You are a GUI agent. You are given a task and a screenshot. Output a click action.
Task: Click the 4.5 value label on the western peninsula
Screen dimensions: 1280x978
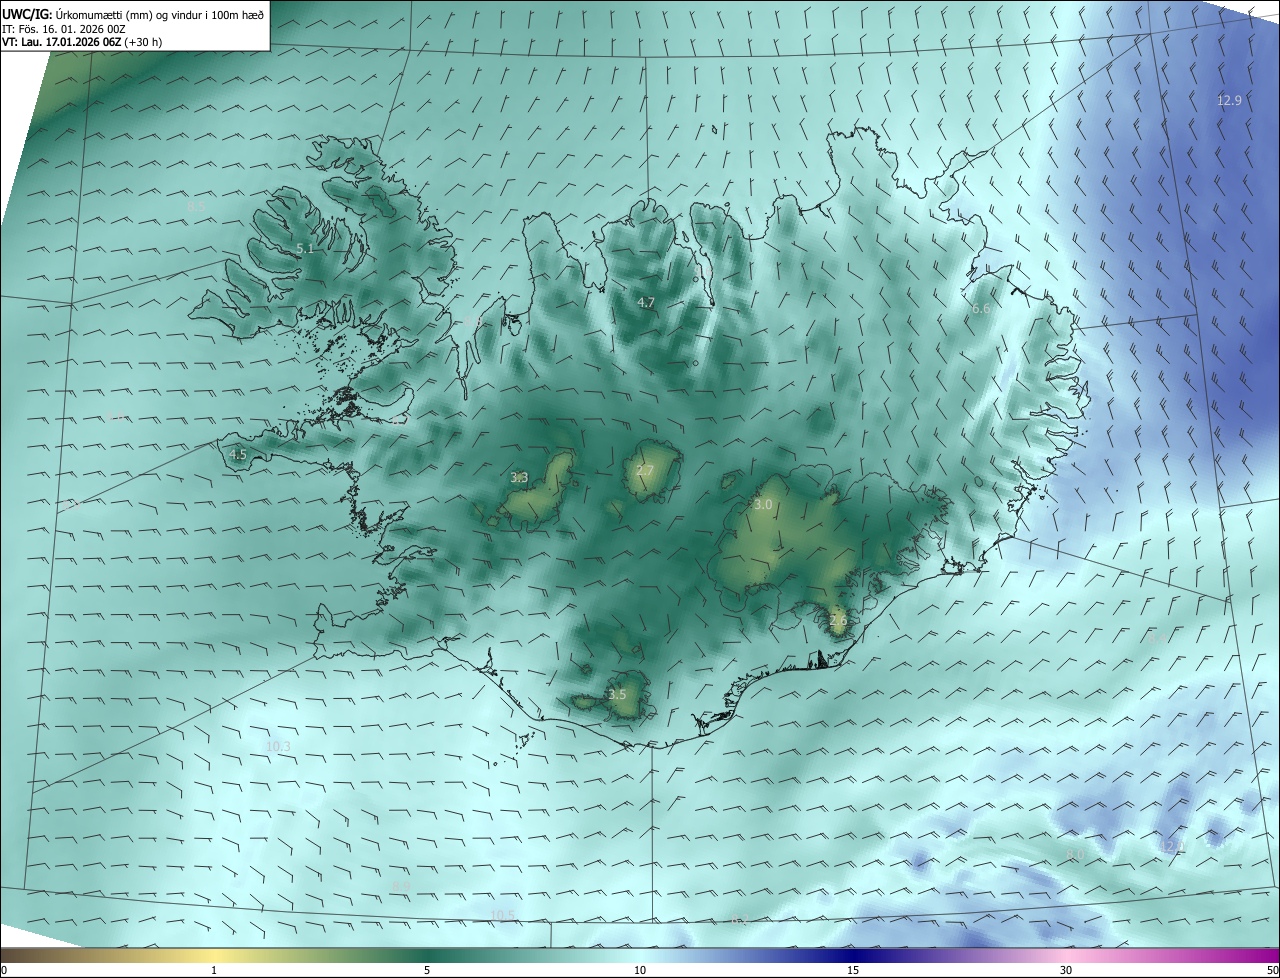pos(238,454)
